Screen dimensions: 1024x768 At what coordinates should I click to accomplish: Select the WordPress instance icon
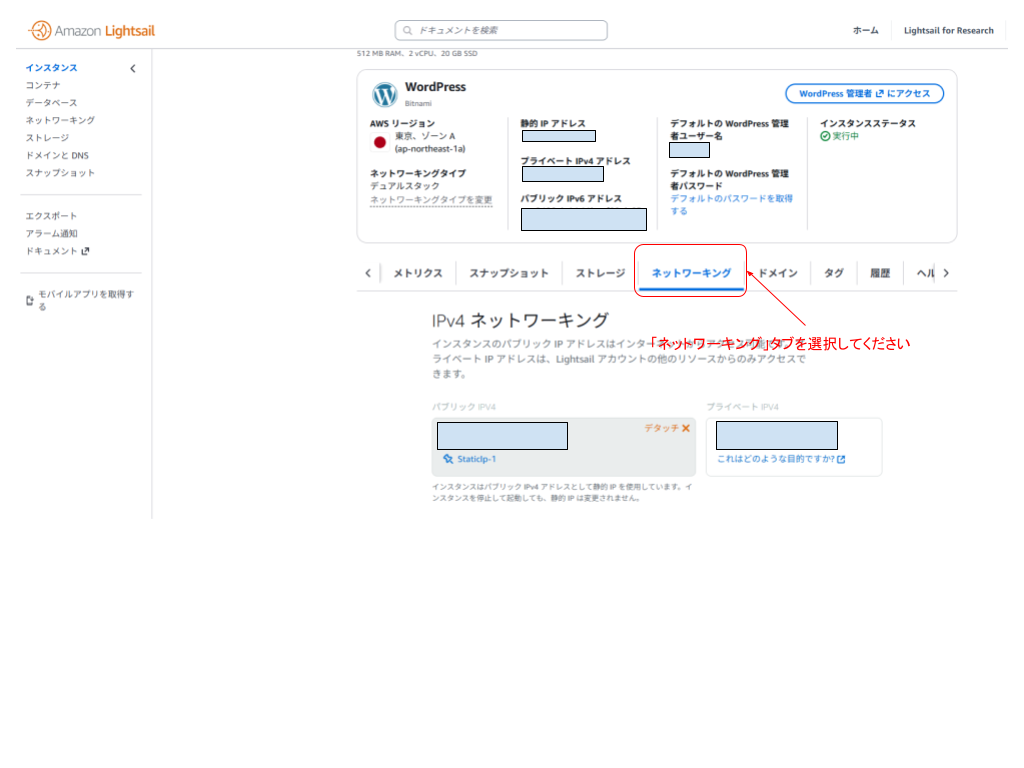point(385,94)
